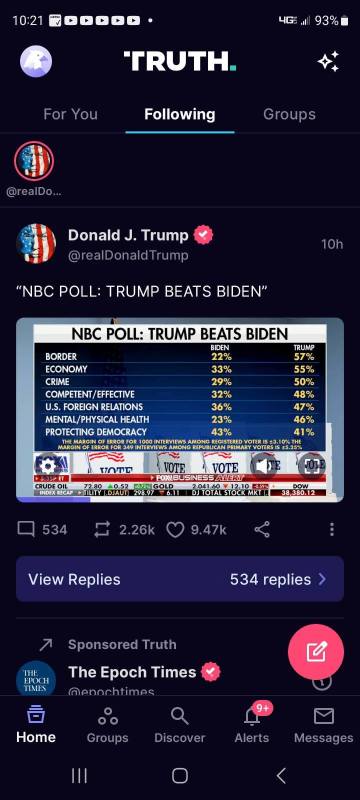Open the three-dot post options menu
360x800 pixels.
[x=332, y=530]
